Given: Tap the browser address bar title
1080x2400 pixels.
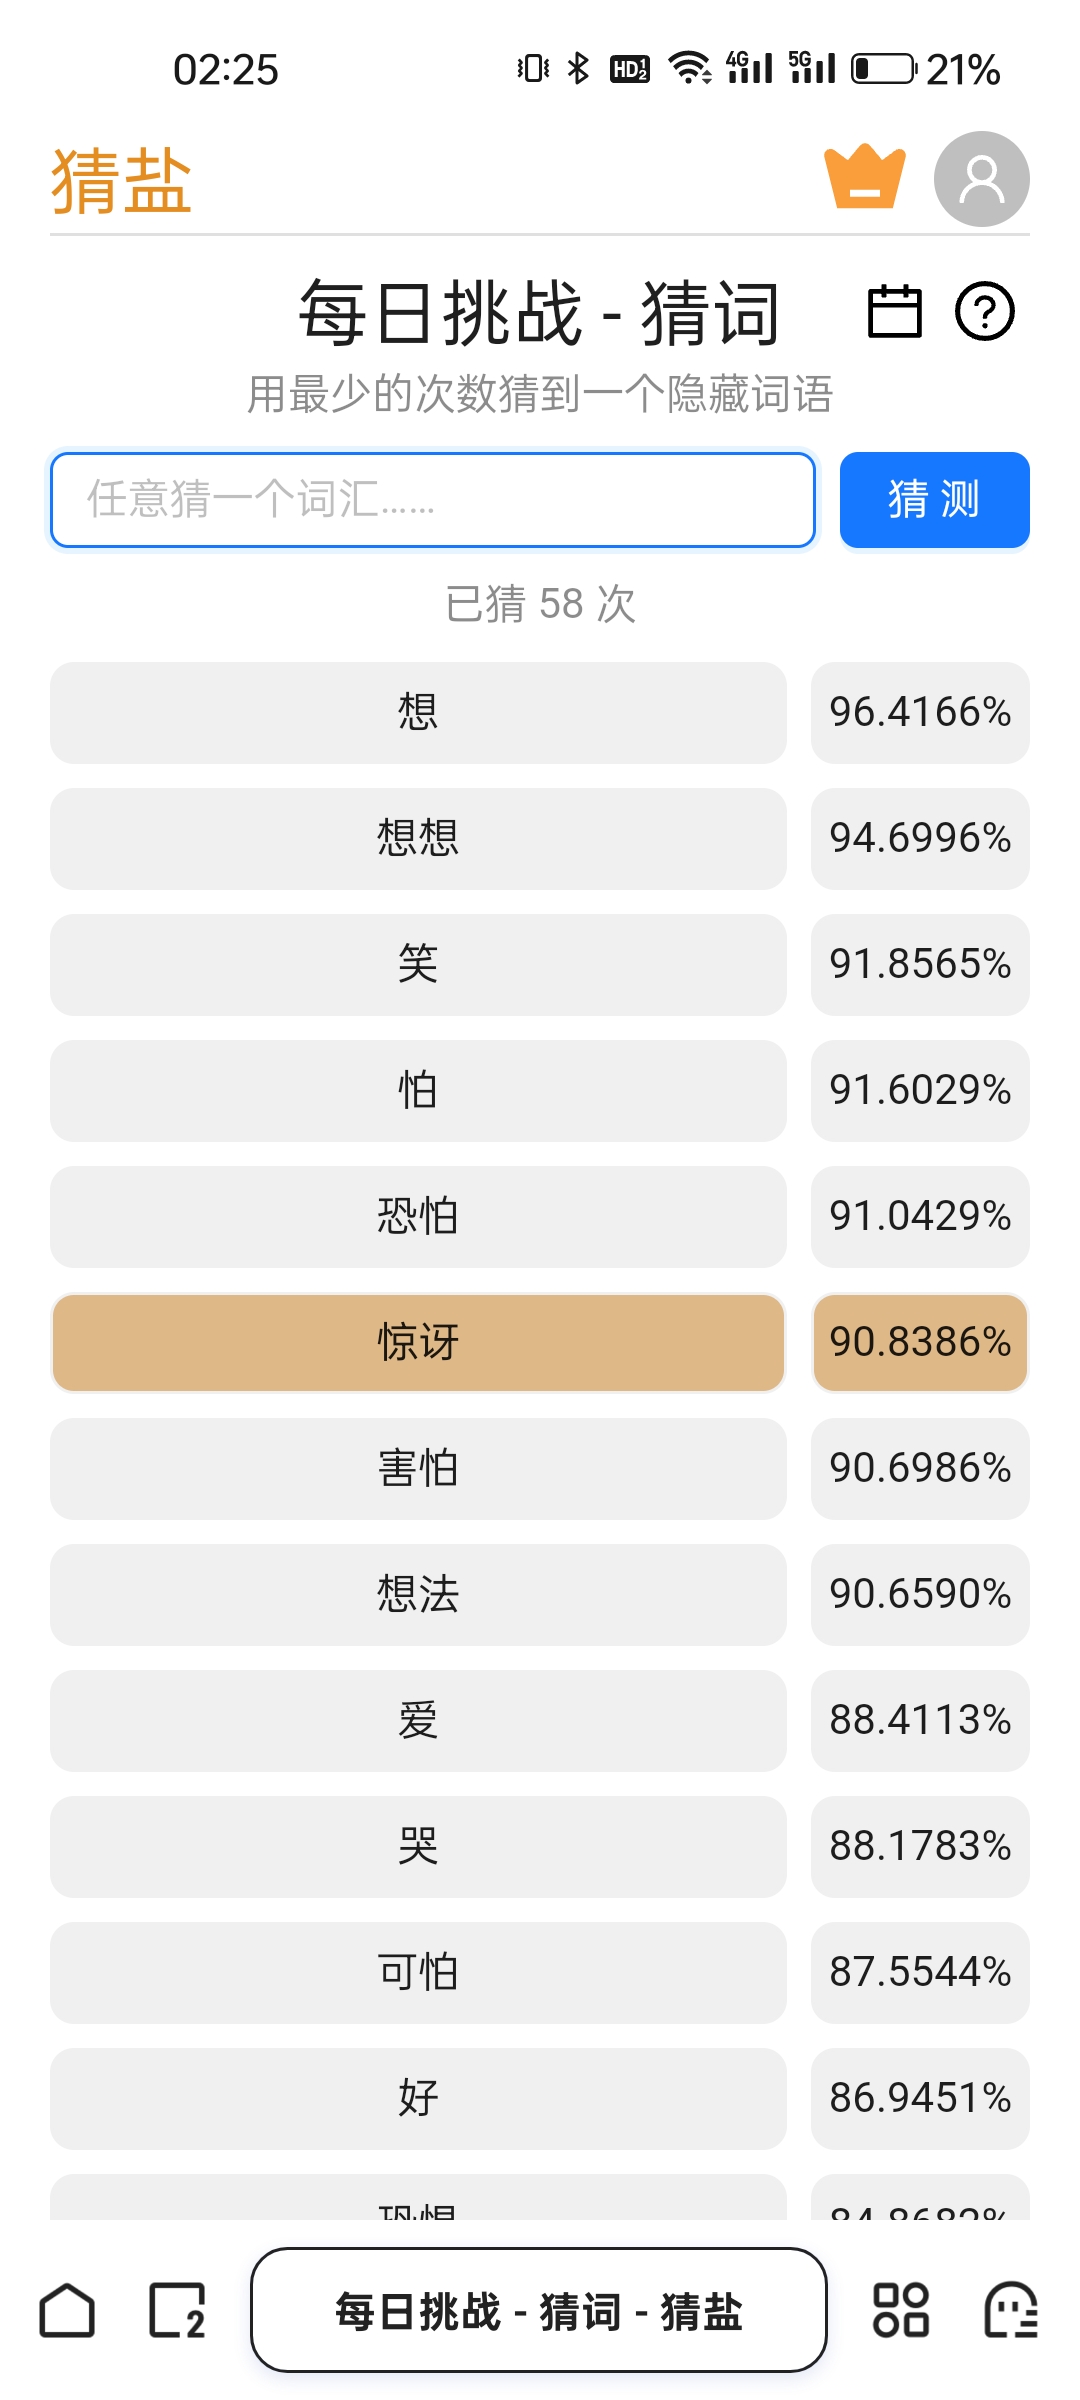Looking at the screenshot, I should [x=538, y=2311].
